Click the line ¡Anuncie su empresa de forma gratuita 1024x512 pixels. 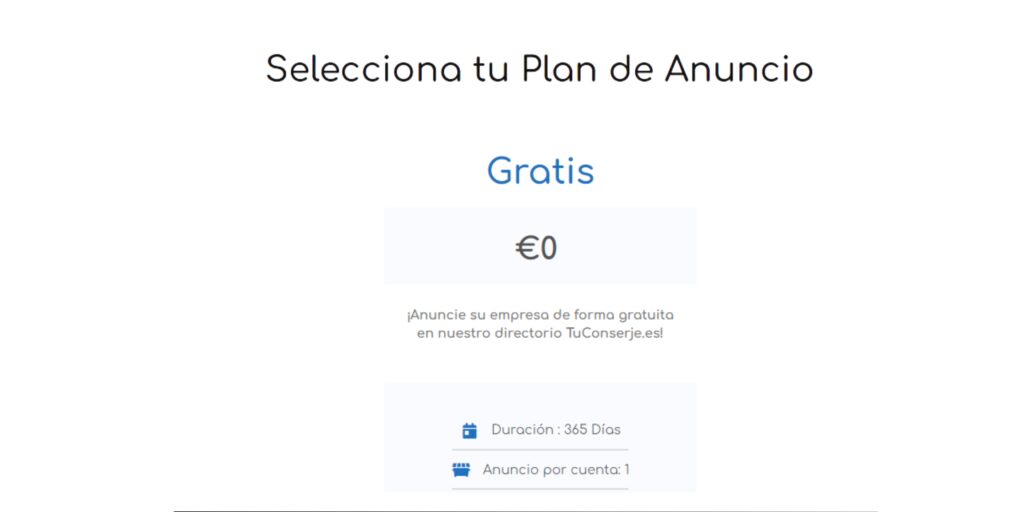[539, 315]
